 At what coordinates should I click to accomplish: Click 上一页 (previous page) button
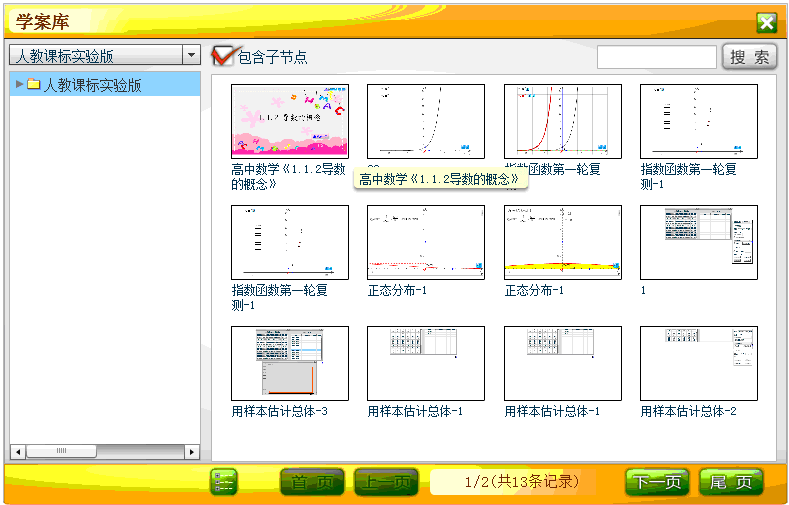pyautogui.click(x=386, y=482)
